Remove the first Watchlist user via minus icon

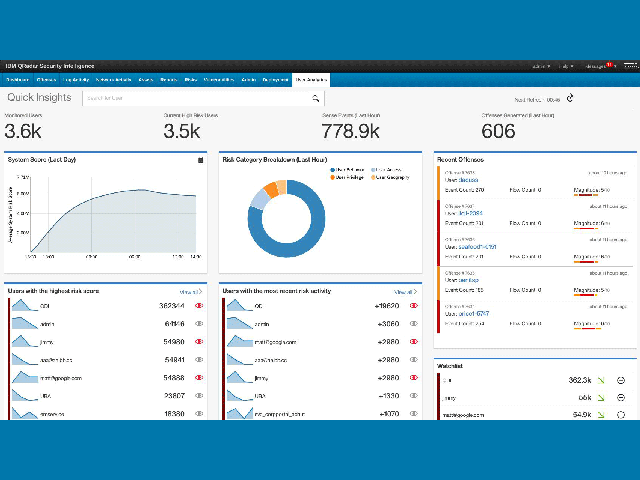coord(621,381)
